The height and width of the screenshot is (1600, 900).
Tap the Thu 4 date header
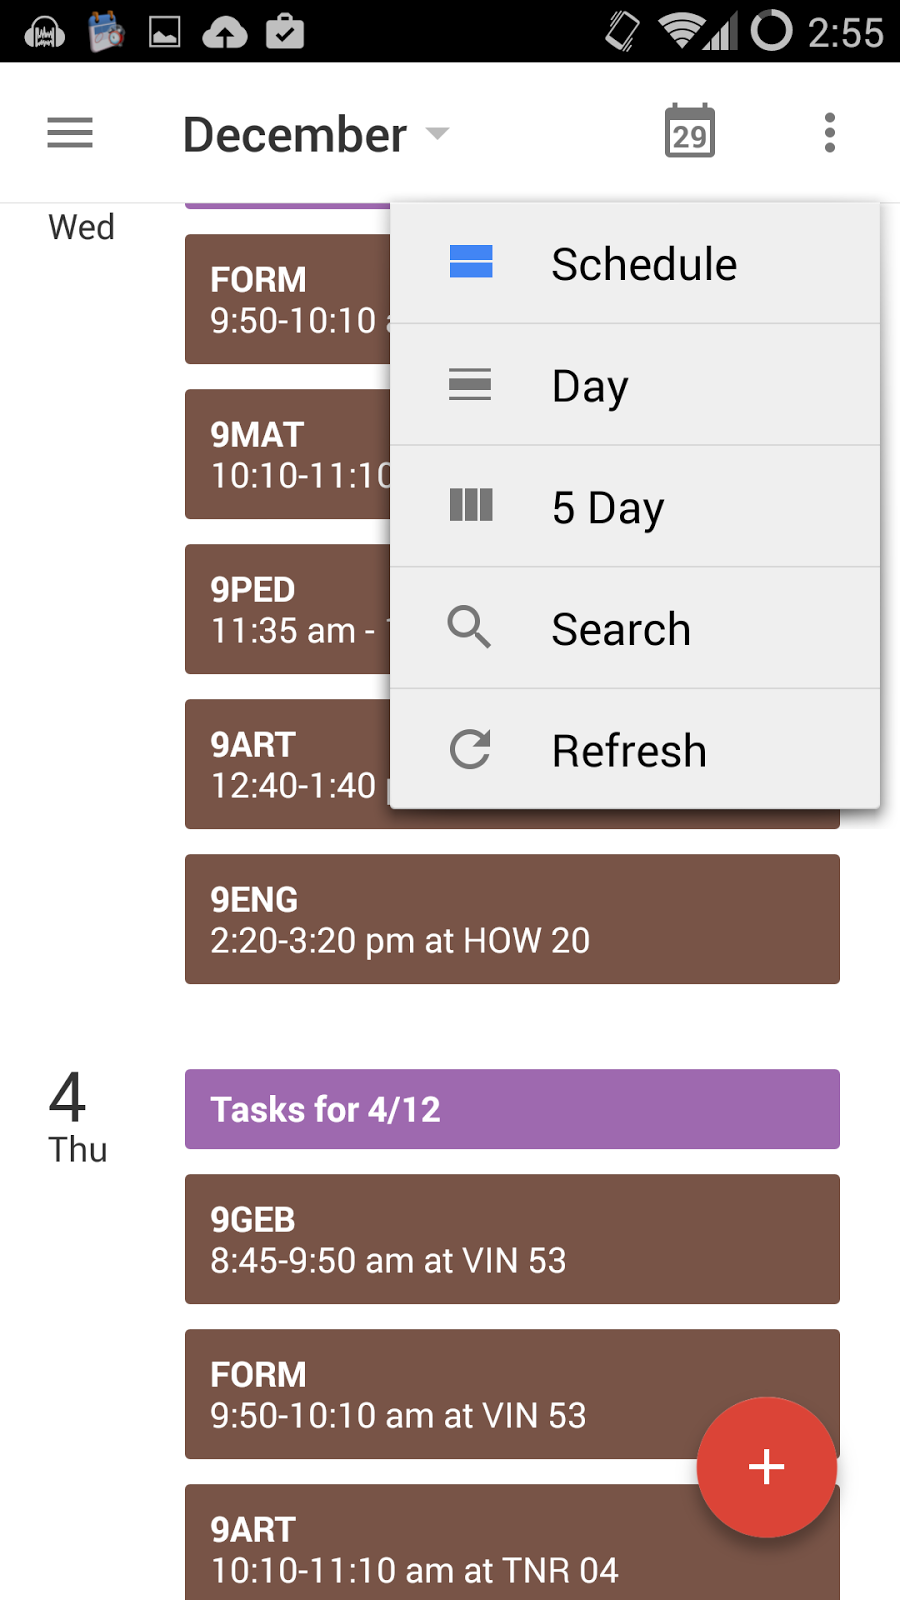pos(77,1117)
